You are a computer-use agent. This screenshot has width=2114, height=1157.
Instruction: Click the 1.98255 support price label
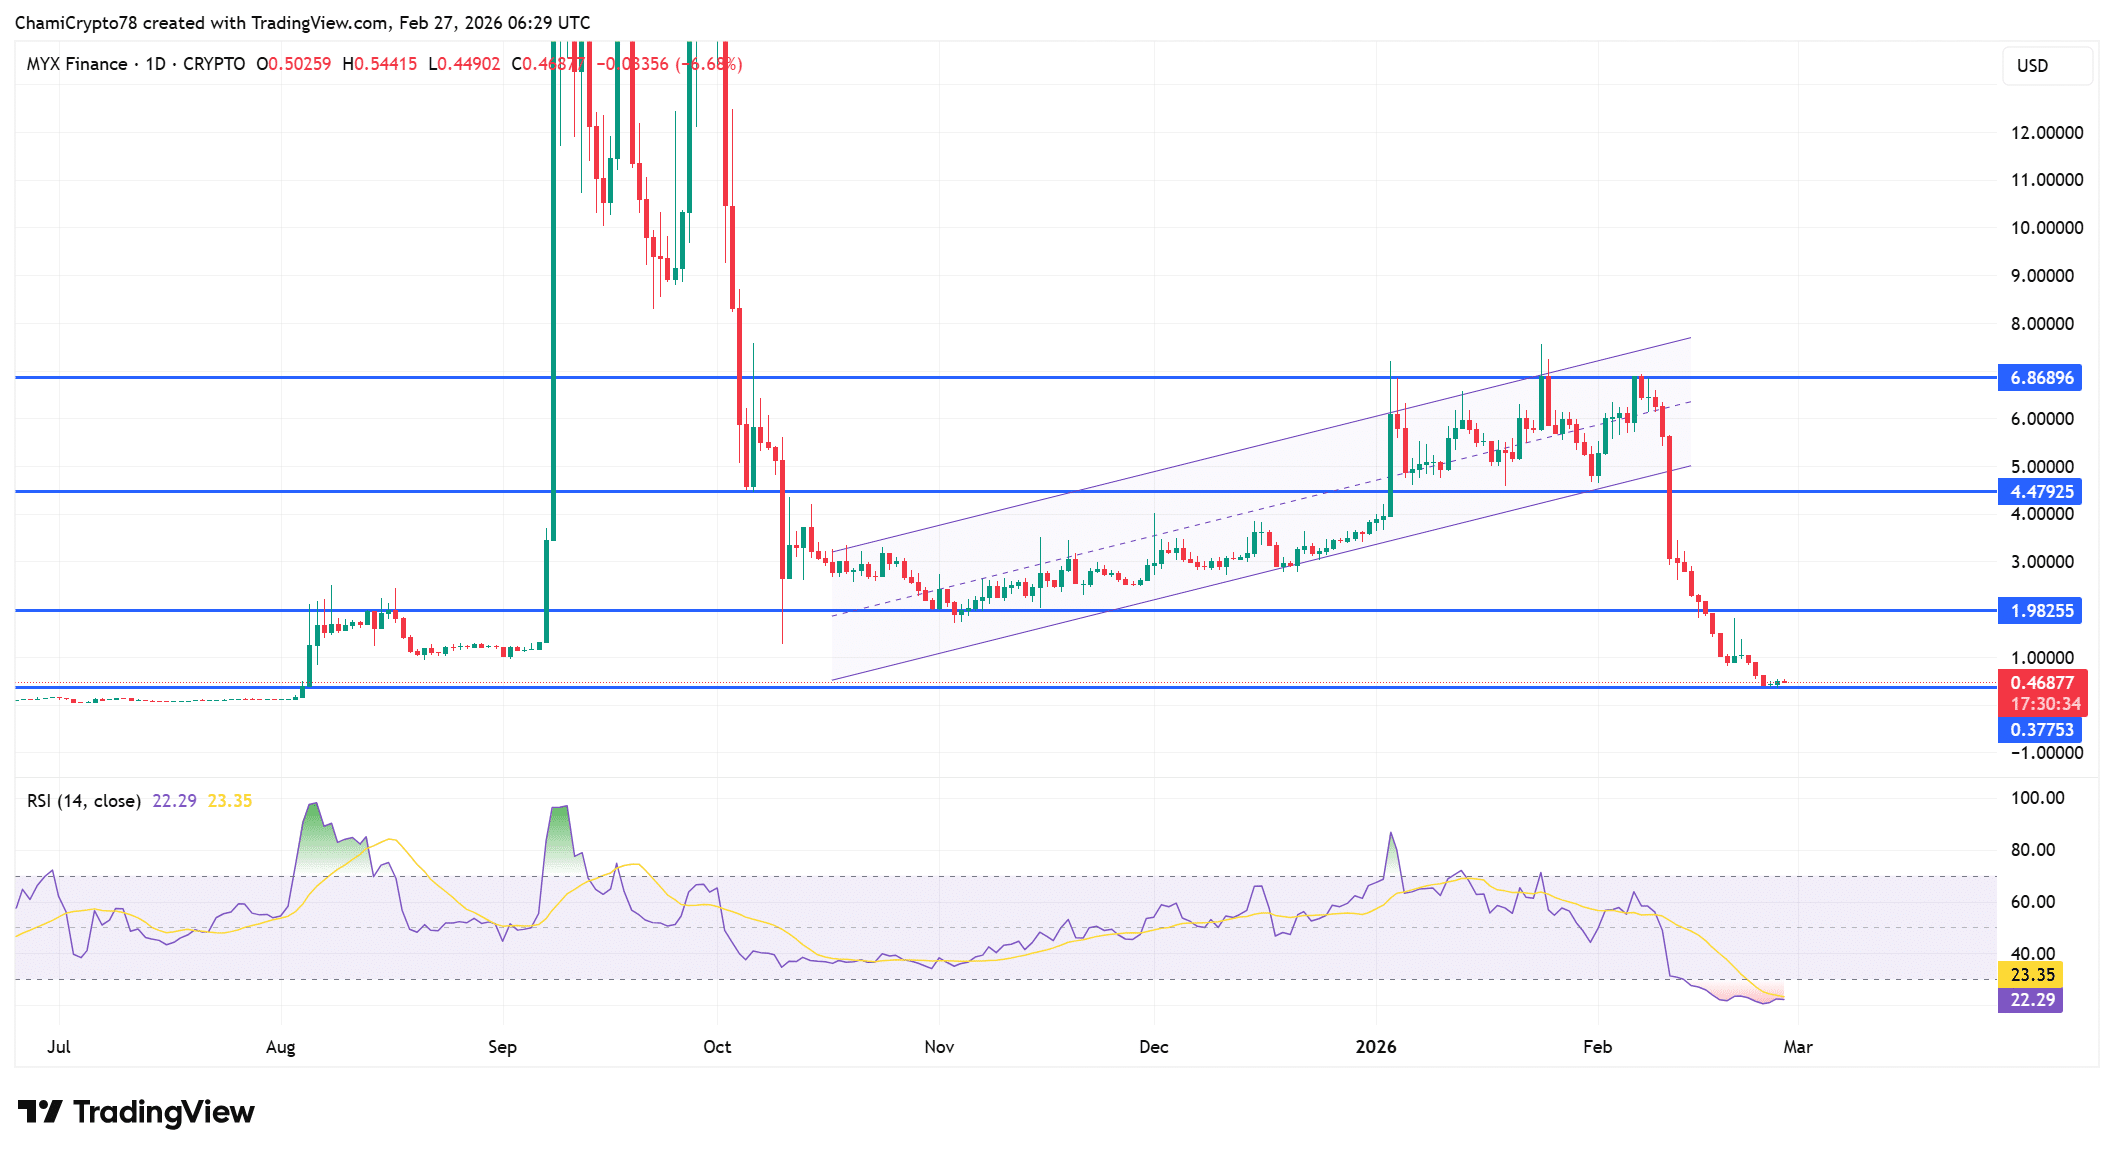(x=2045, y=610)
